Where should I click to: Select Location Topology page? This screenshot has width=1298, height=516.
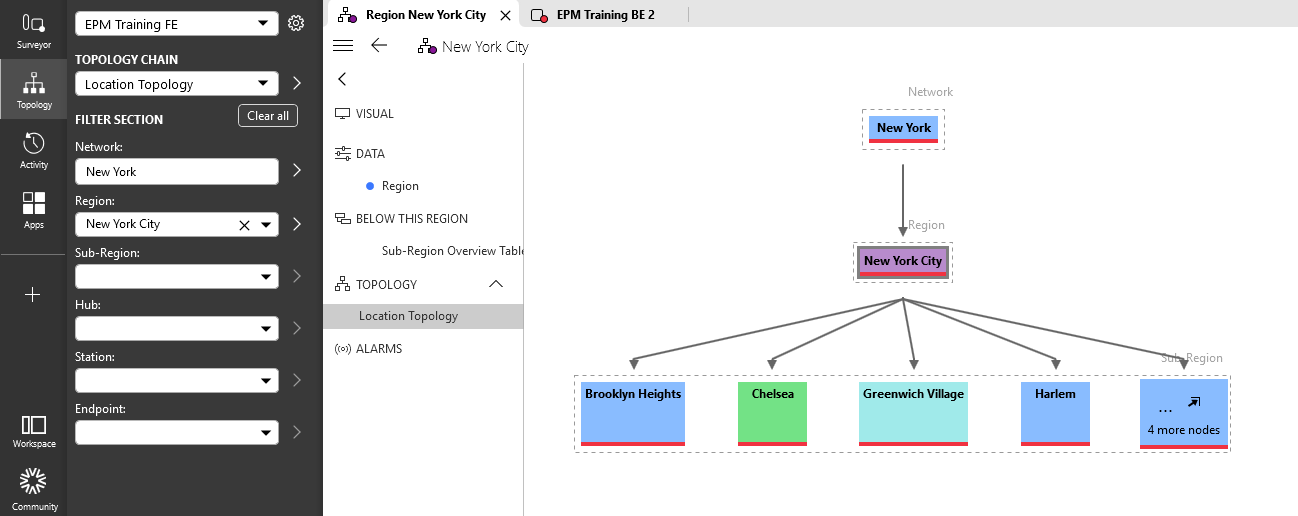(423, 316)
